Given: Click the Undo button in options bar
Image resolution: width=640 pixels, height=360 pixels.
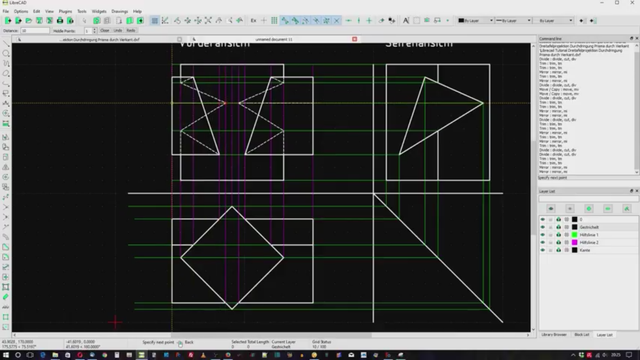Looking at the screenshot, I should (x=118, y=31).
